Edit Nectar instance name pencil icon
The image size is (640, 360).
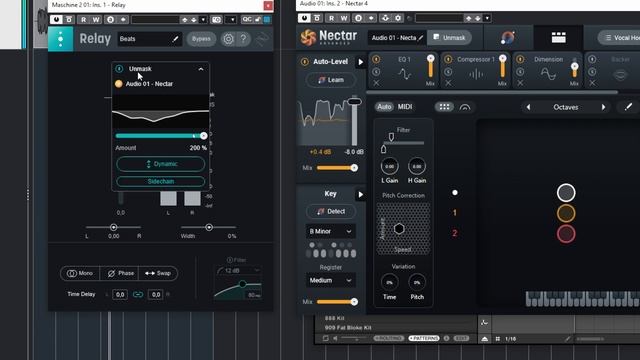pyautogui.click(x=420, y=38)
